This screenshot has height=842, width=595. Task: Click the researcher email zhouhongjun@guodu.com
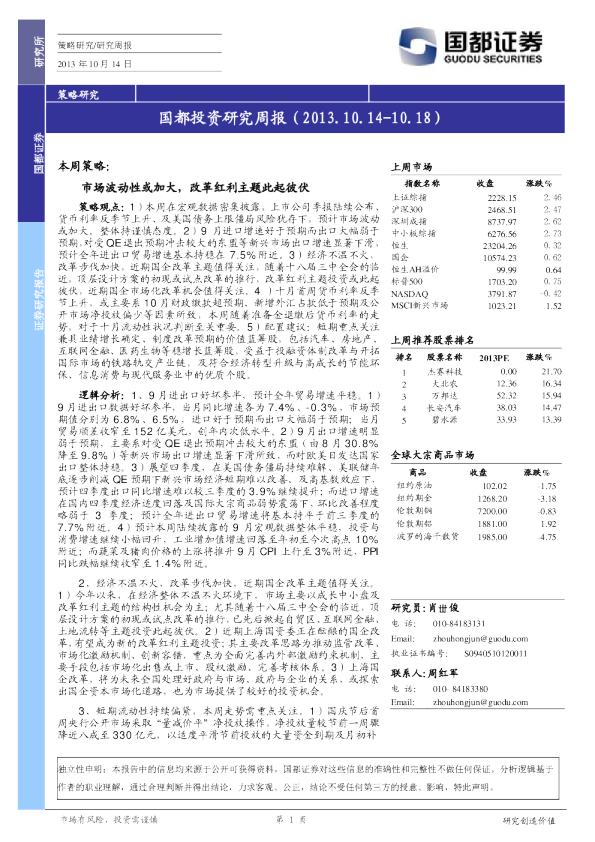tap(480, 639)
